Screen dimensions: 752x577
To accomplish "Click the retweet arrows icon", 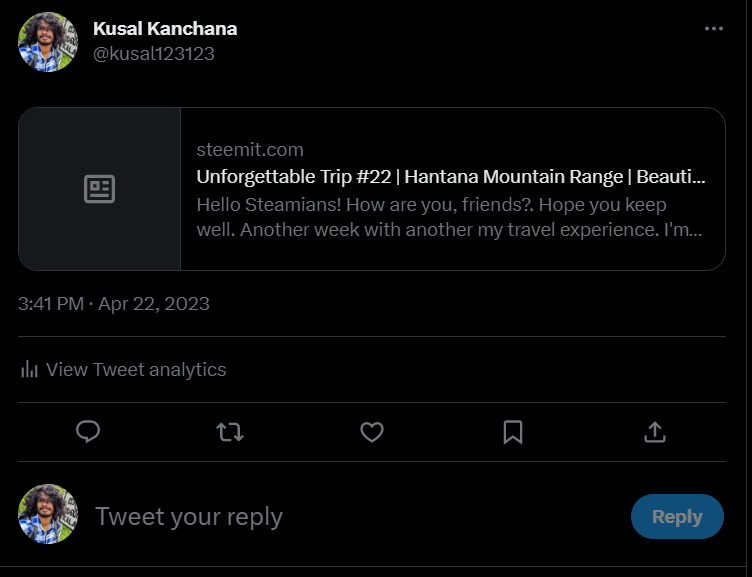I will pyautogui.click(x=230, y=431).
